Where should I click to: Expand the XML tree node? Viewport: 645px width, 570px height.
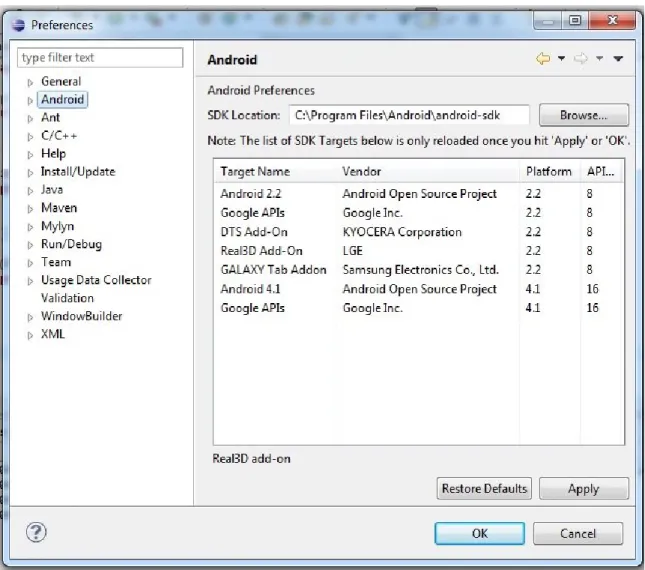(30, 336)
